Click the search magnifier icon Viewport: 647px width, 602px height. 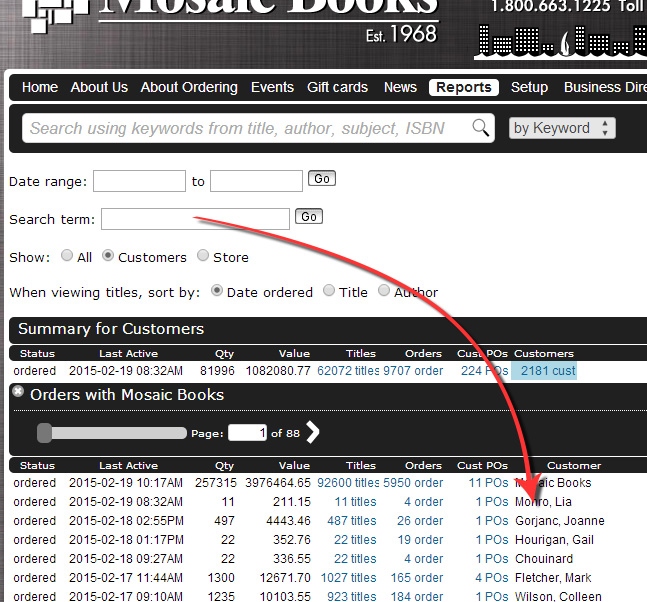481,128
